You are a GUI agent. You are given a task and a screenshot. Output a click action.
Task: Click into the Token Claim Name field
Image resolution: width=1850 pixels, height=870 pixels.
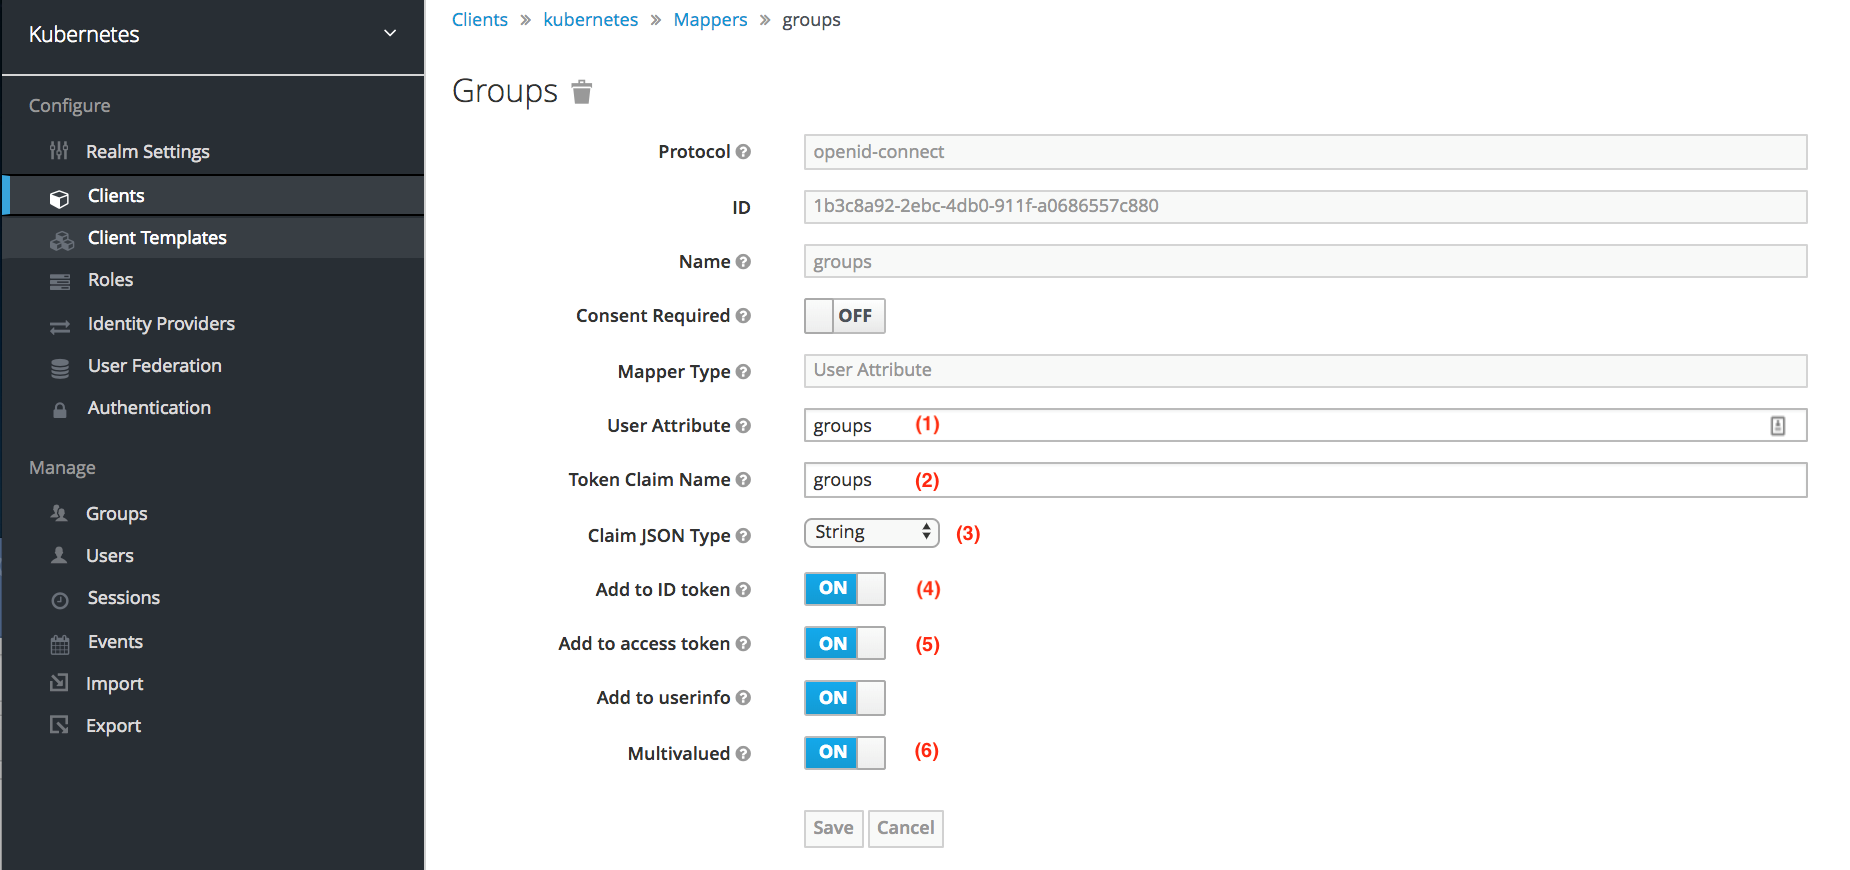1305,480
